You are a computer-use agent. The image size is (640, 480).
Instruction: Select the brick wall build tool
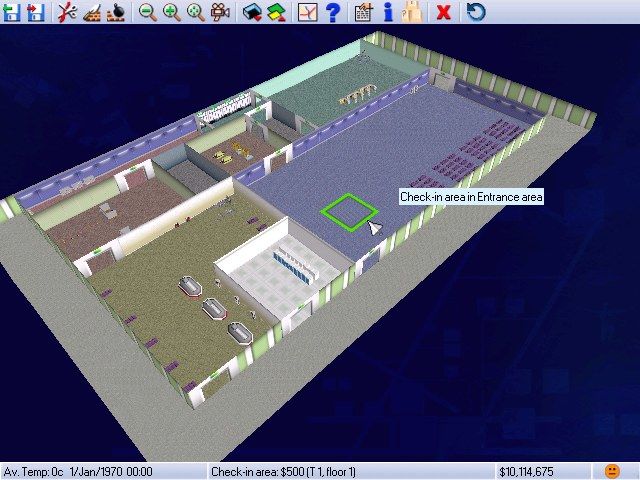pos(91,12)
